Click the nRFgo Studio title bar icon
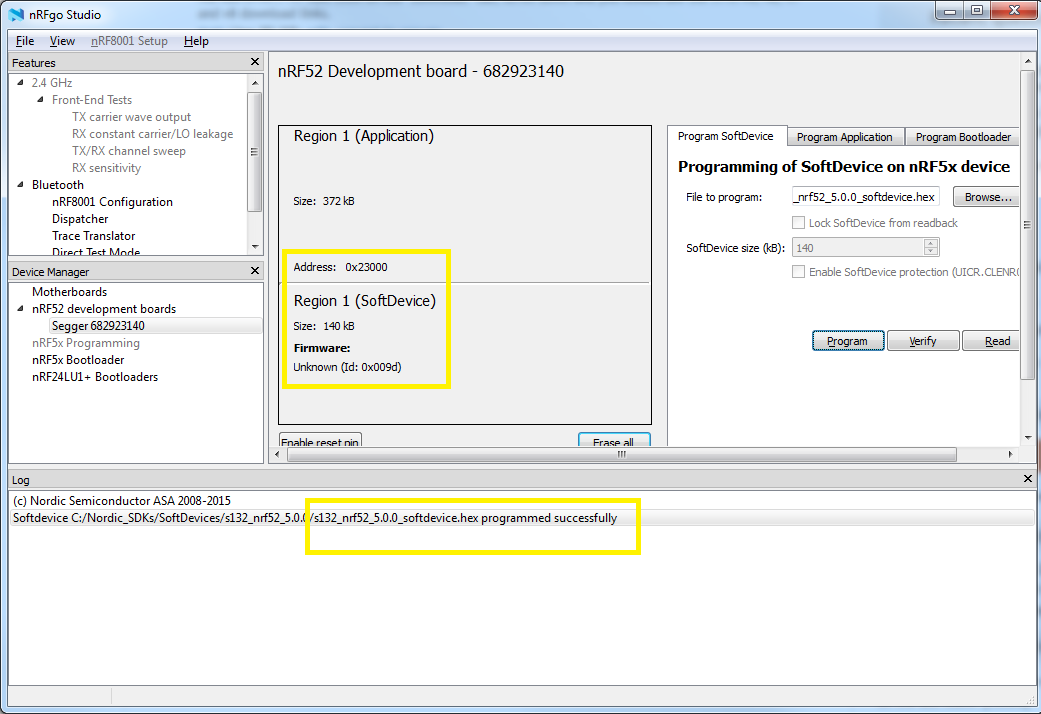 (17, 15)
